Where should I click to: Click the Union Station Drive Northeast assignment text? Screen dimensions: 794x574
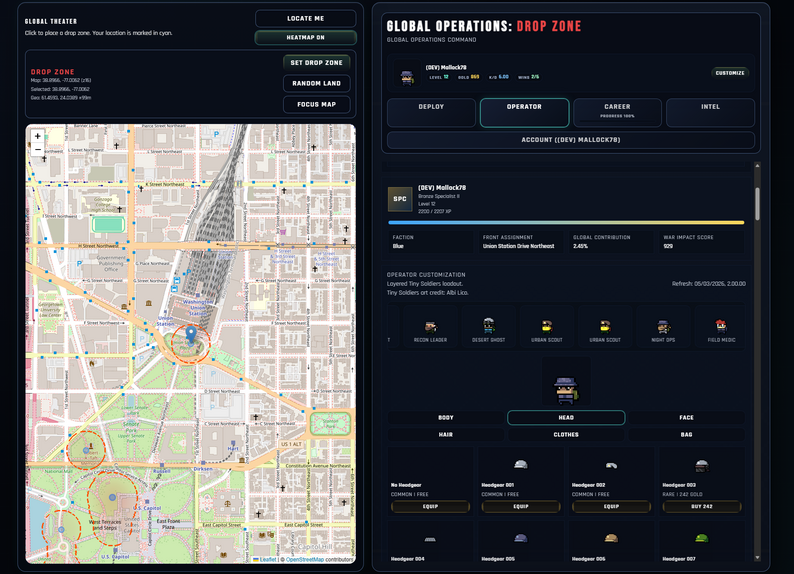pos(519,246)
